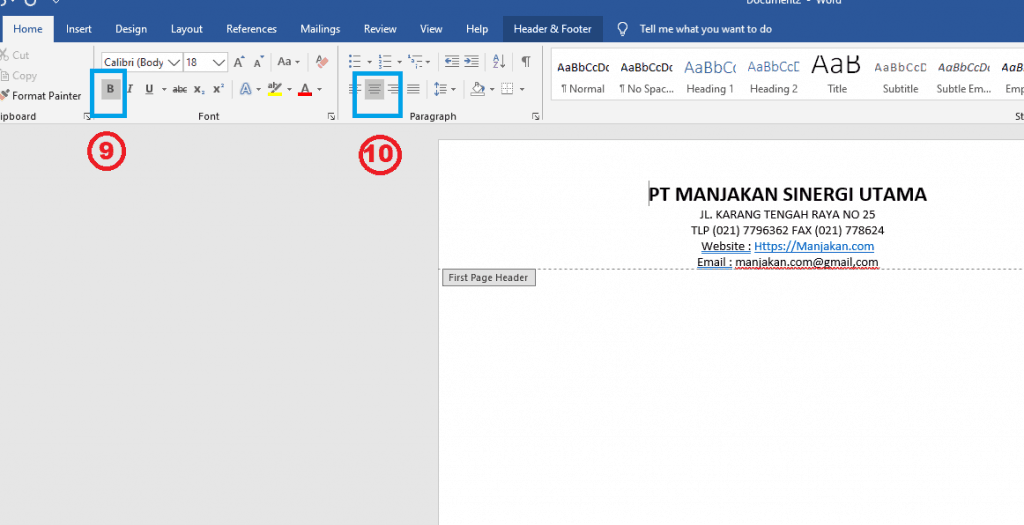Toggle Subscript formatting
This screenshot has width=1024, height=525.
click(x=199, y=89)
